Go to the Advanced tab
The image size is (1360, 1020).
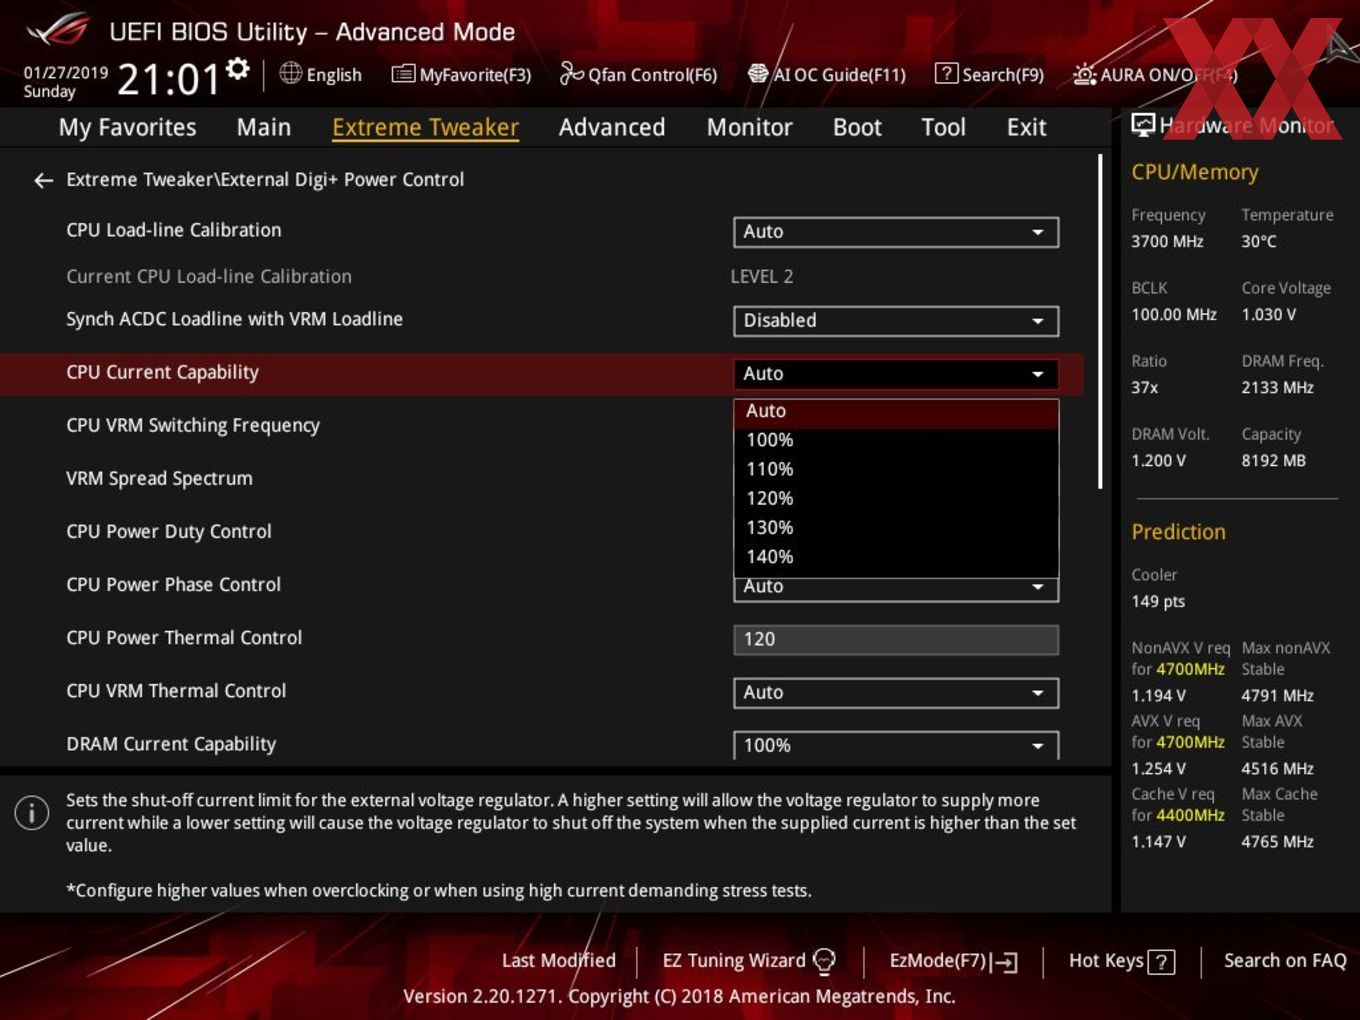612,127
